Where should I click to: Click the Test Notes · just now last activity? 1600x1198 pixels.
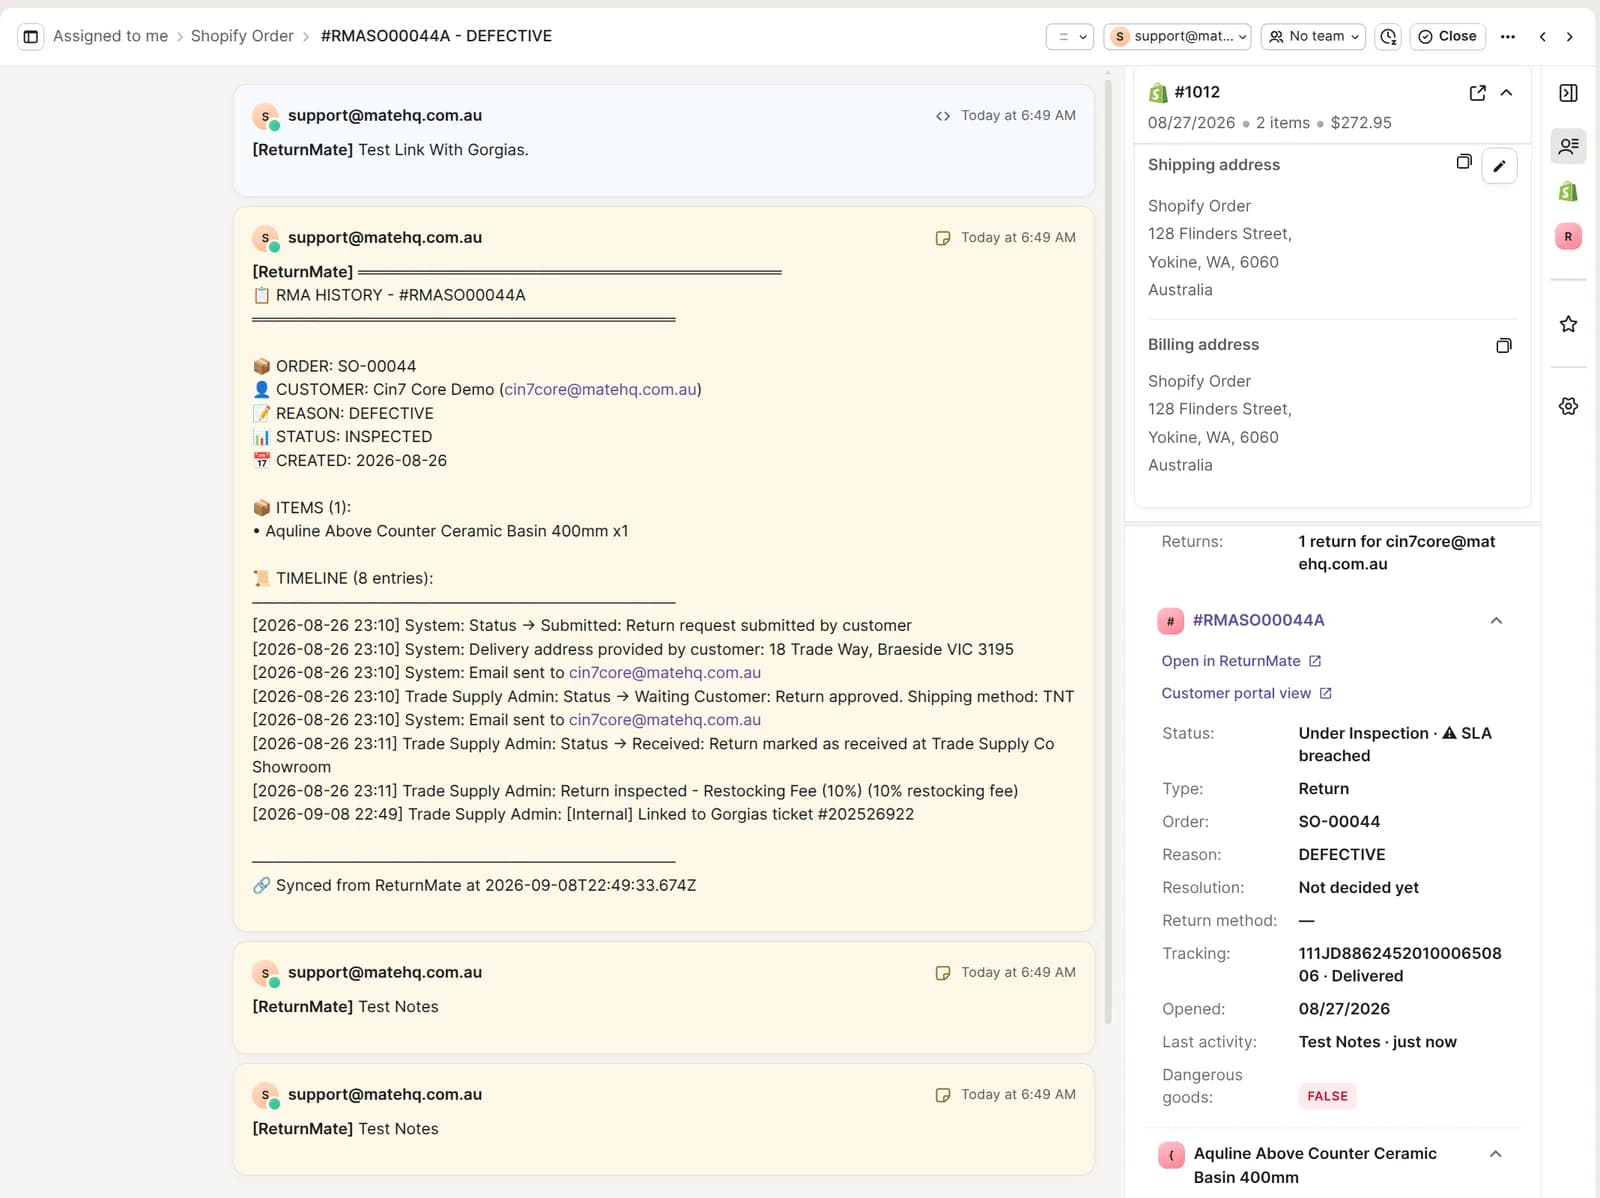click(x=1377, y=1042)
